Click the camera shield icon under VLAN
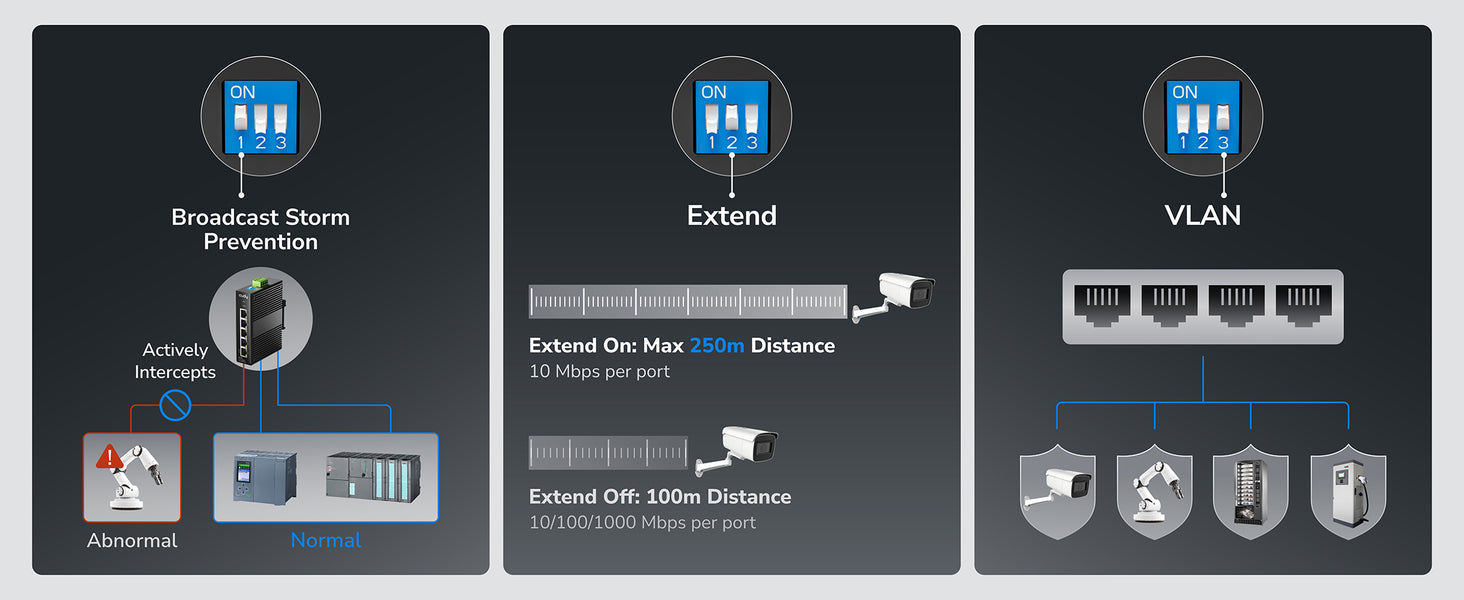The image size is (1464, 600). (1058, 493)
